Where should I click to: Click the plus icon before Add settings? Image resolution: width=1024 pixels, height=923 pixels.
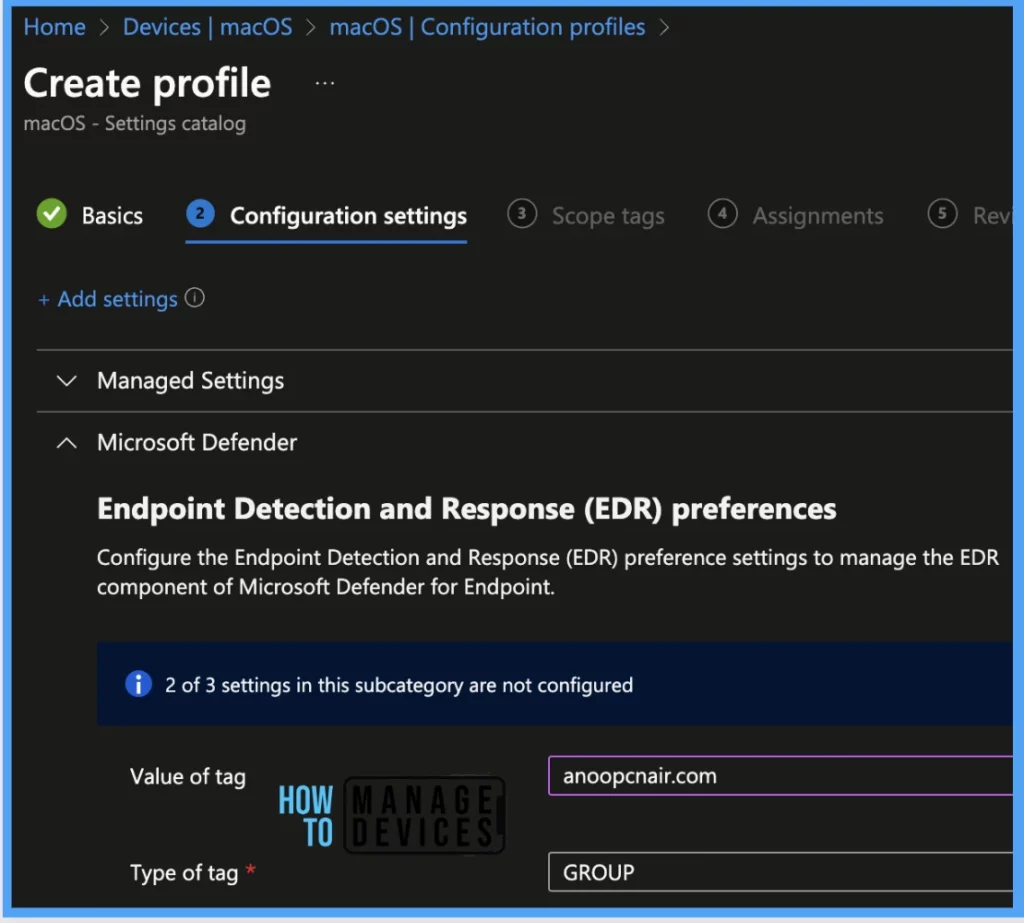44,300
